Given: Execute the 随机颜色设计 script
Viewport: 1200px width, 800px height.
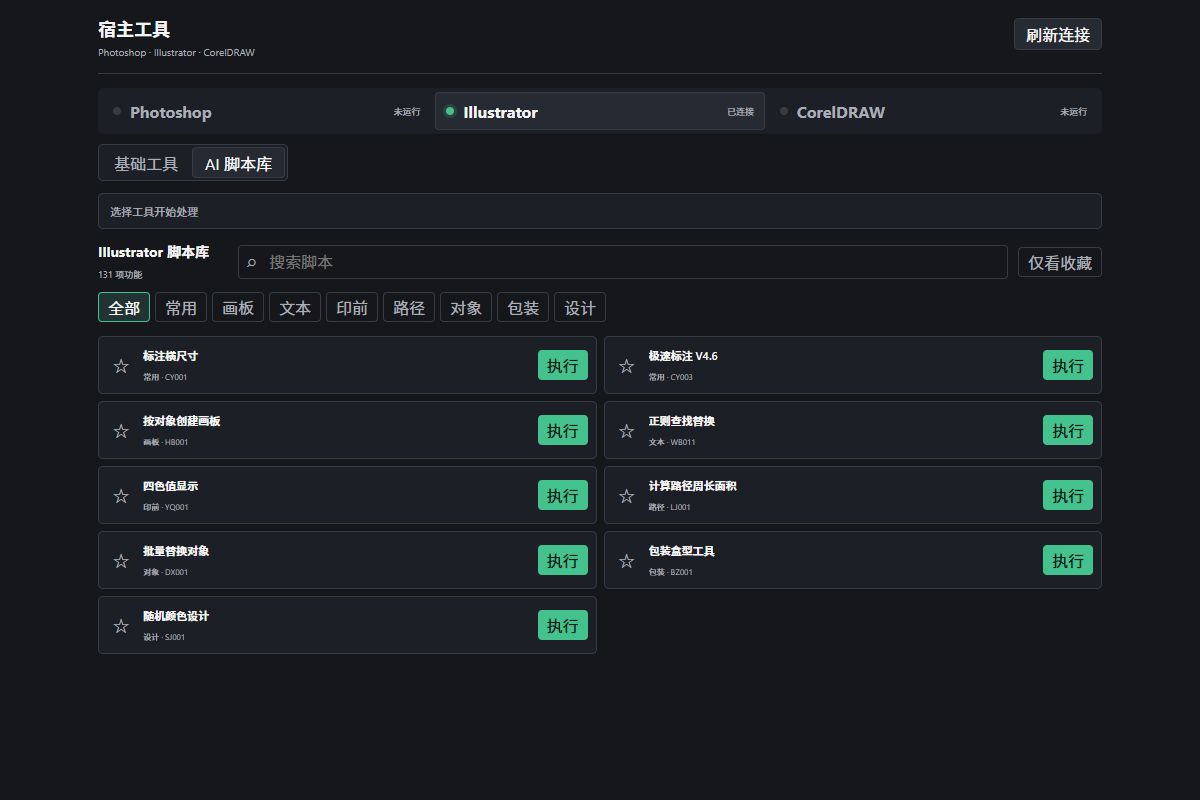Looking at the screenshot, I should pyautogui.click(x=563, y=625).
